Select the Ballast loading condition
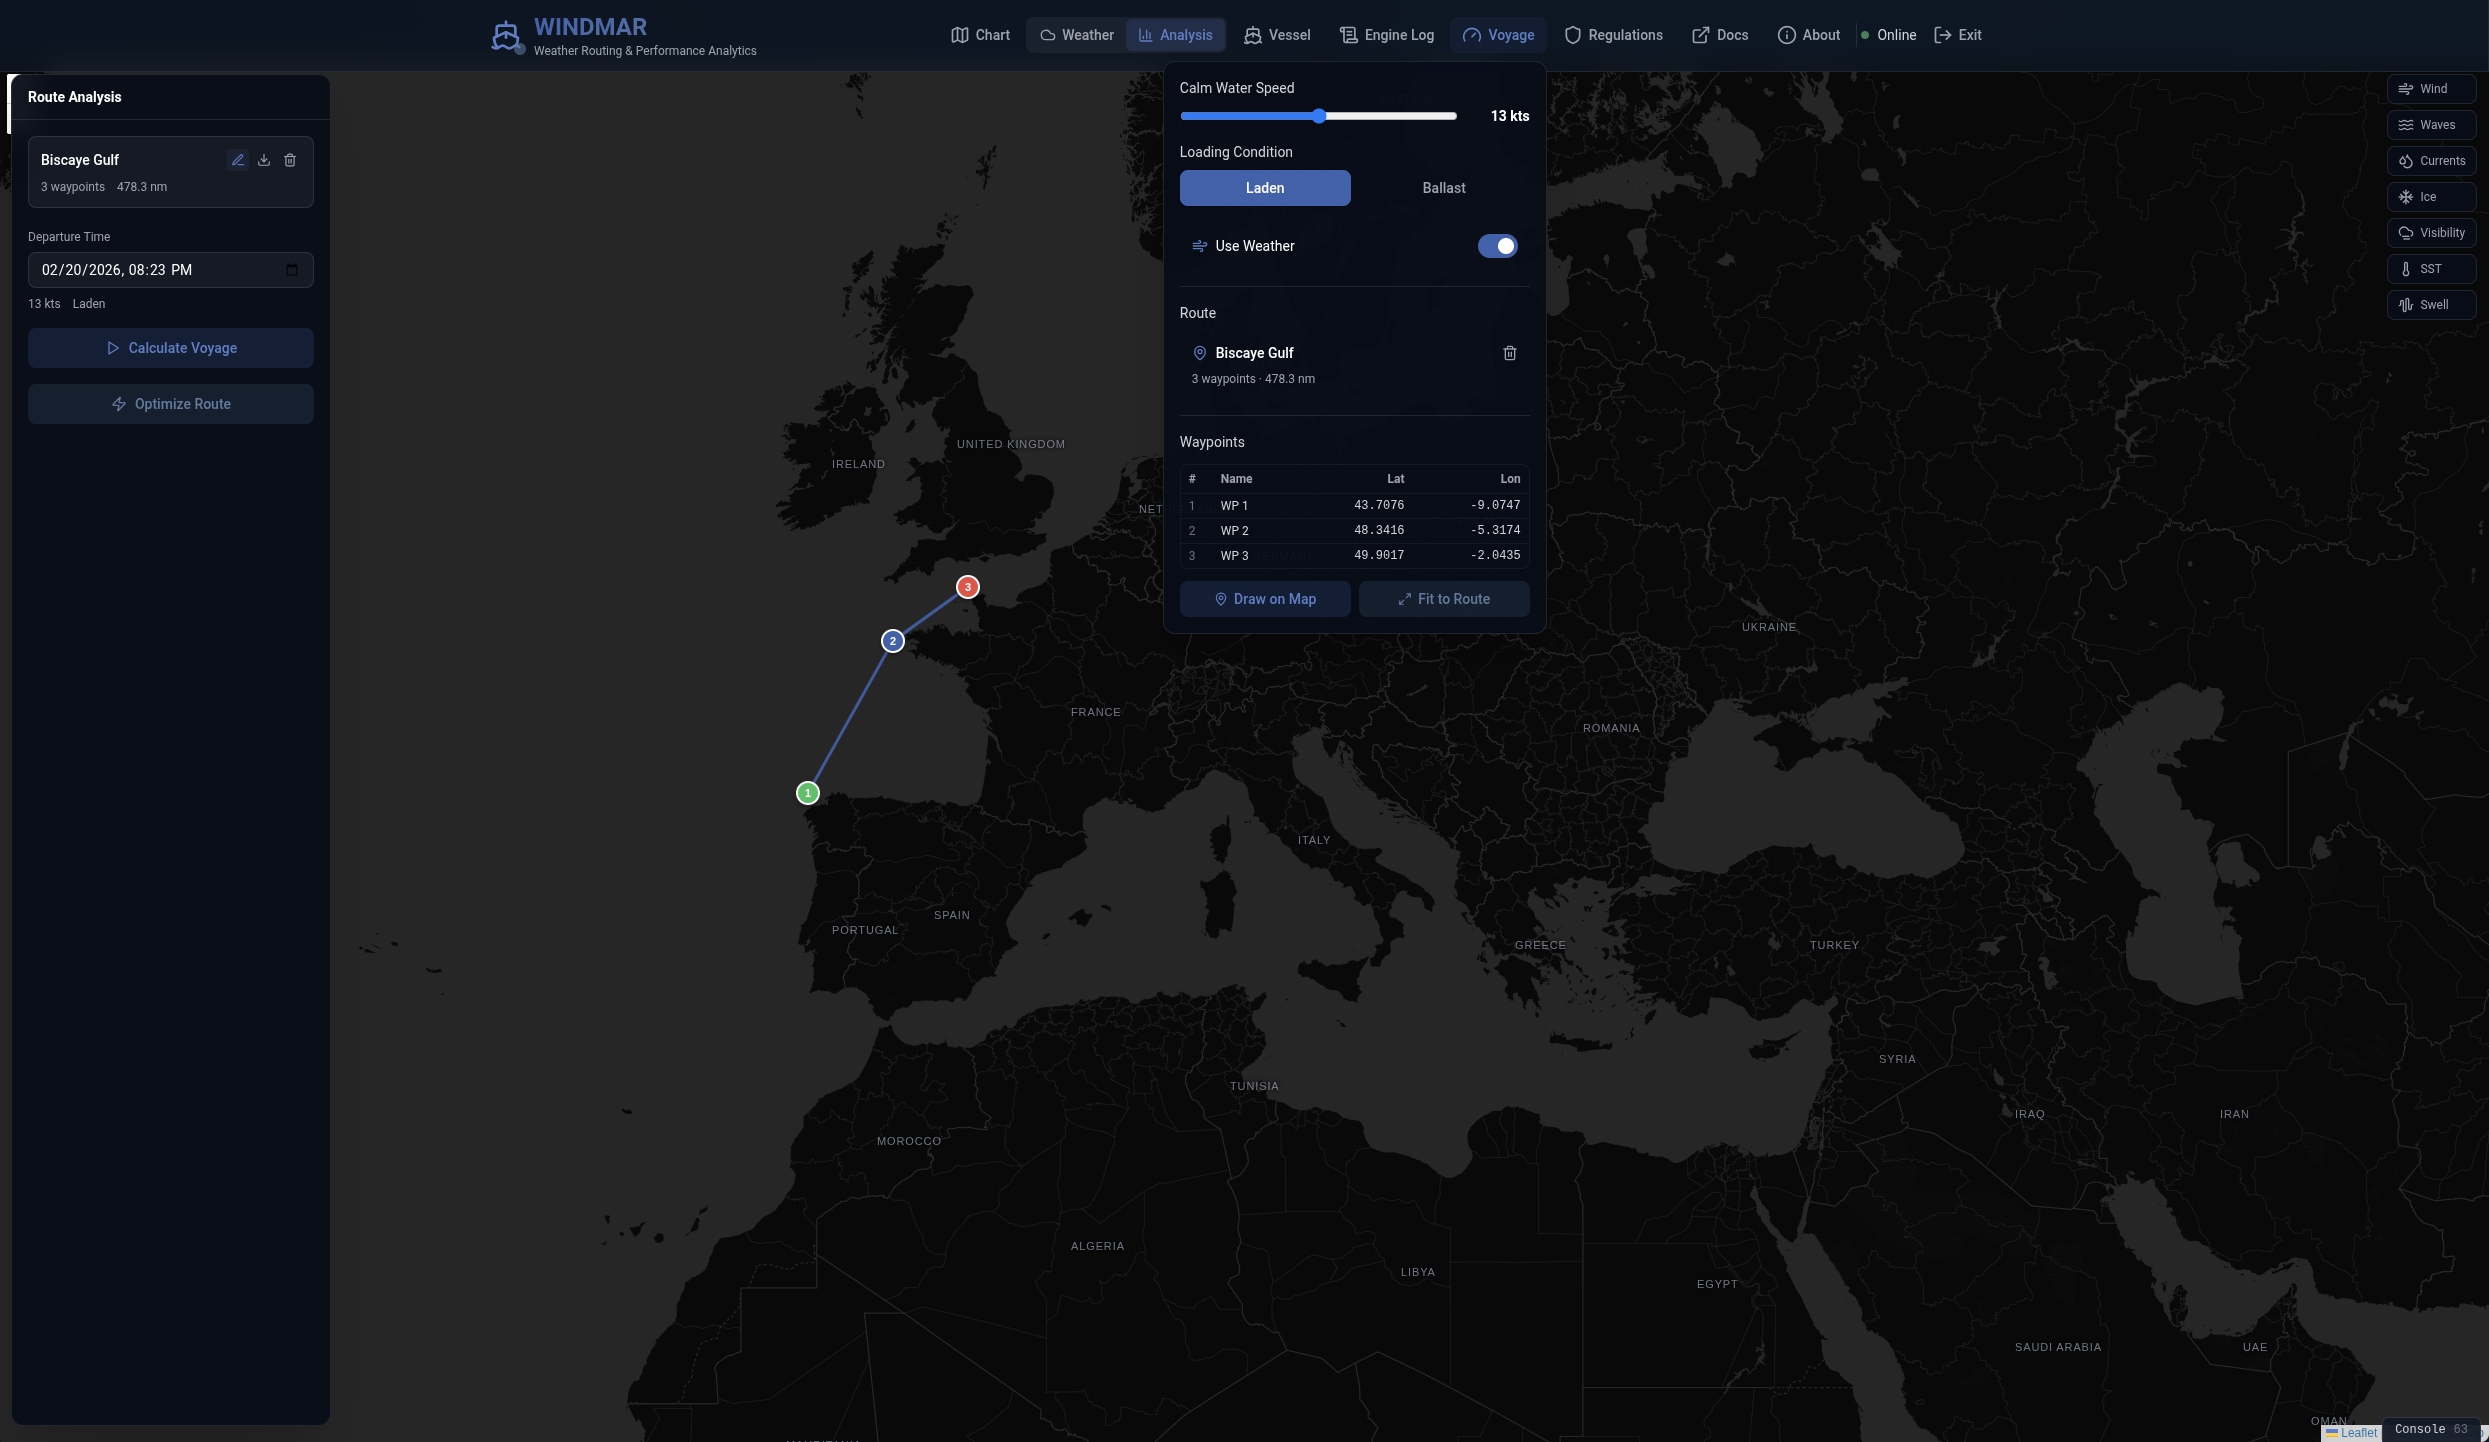Viewport: 2489px width, 1442px height. point(1443,188)
